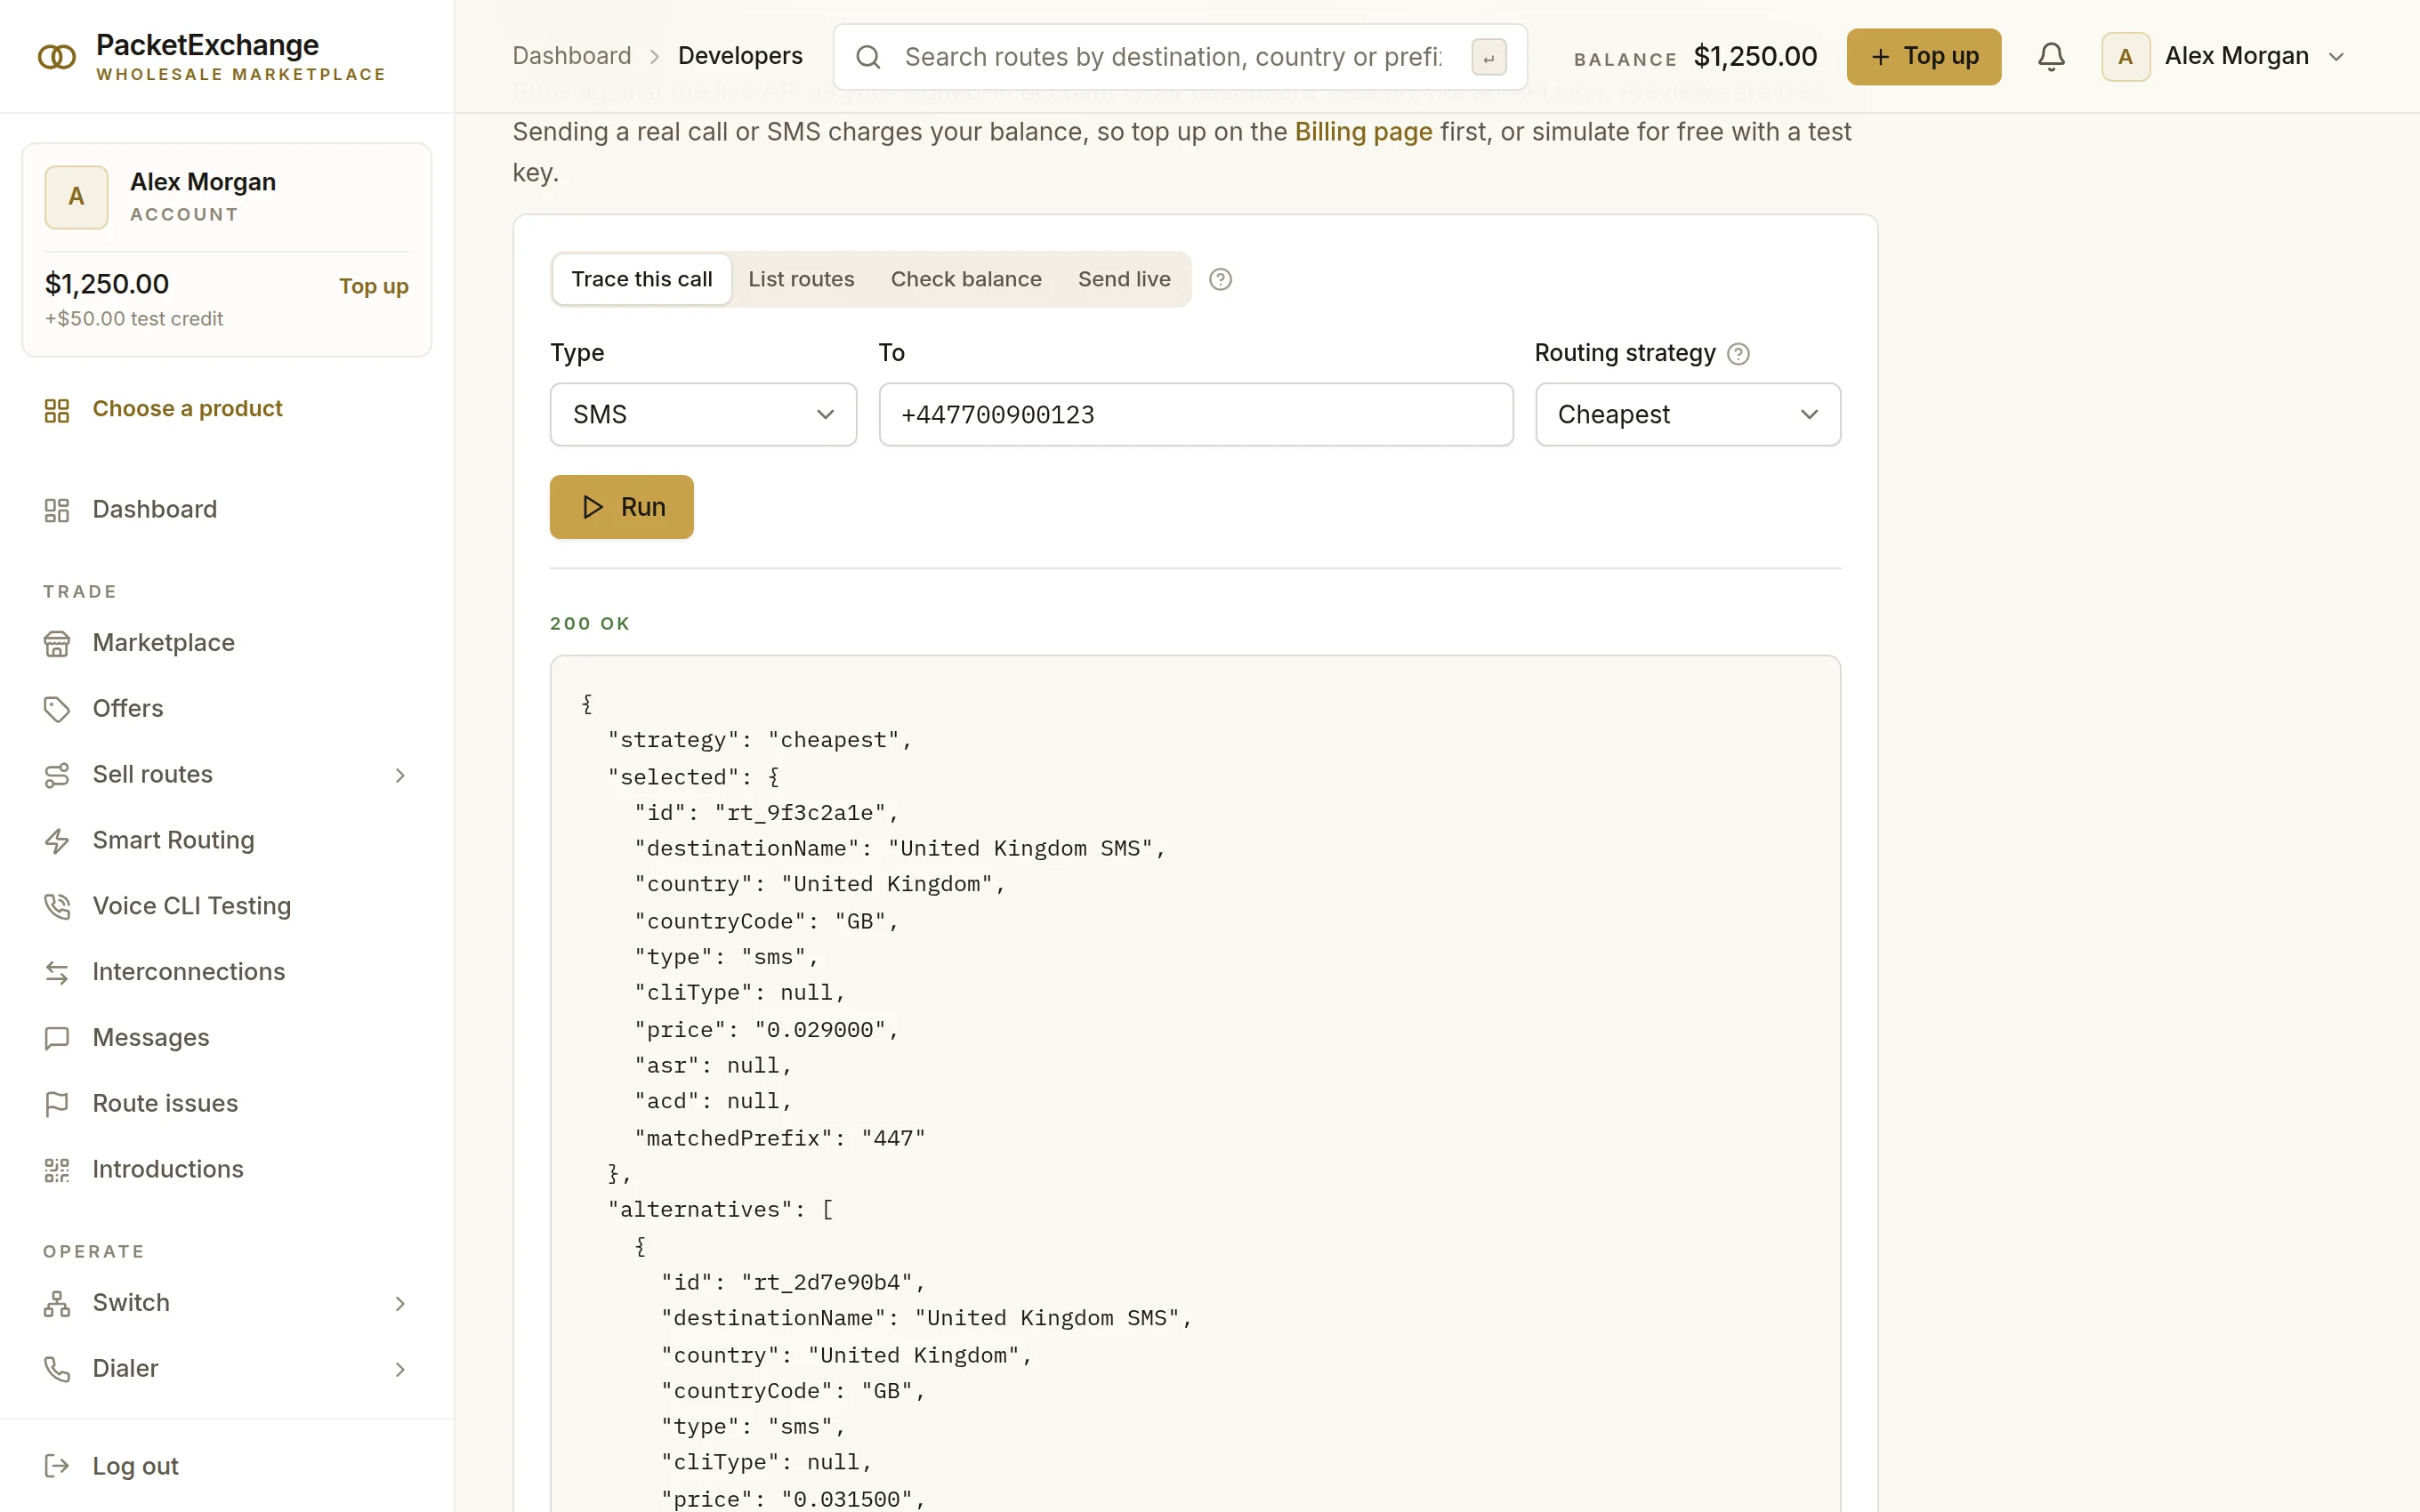Open the notifications bell
2420x1512 pixels.
tap(2051, 56)
